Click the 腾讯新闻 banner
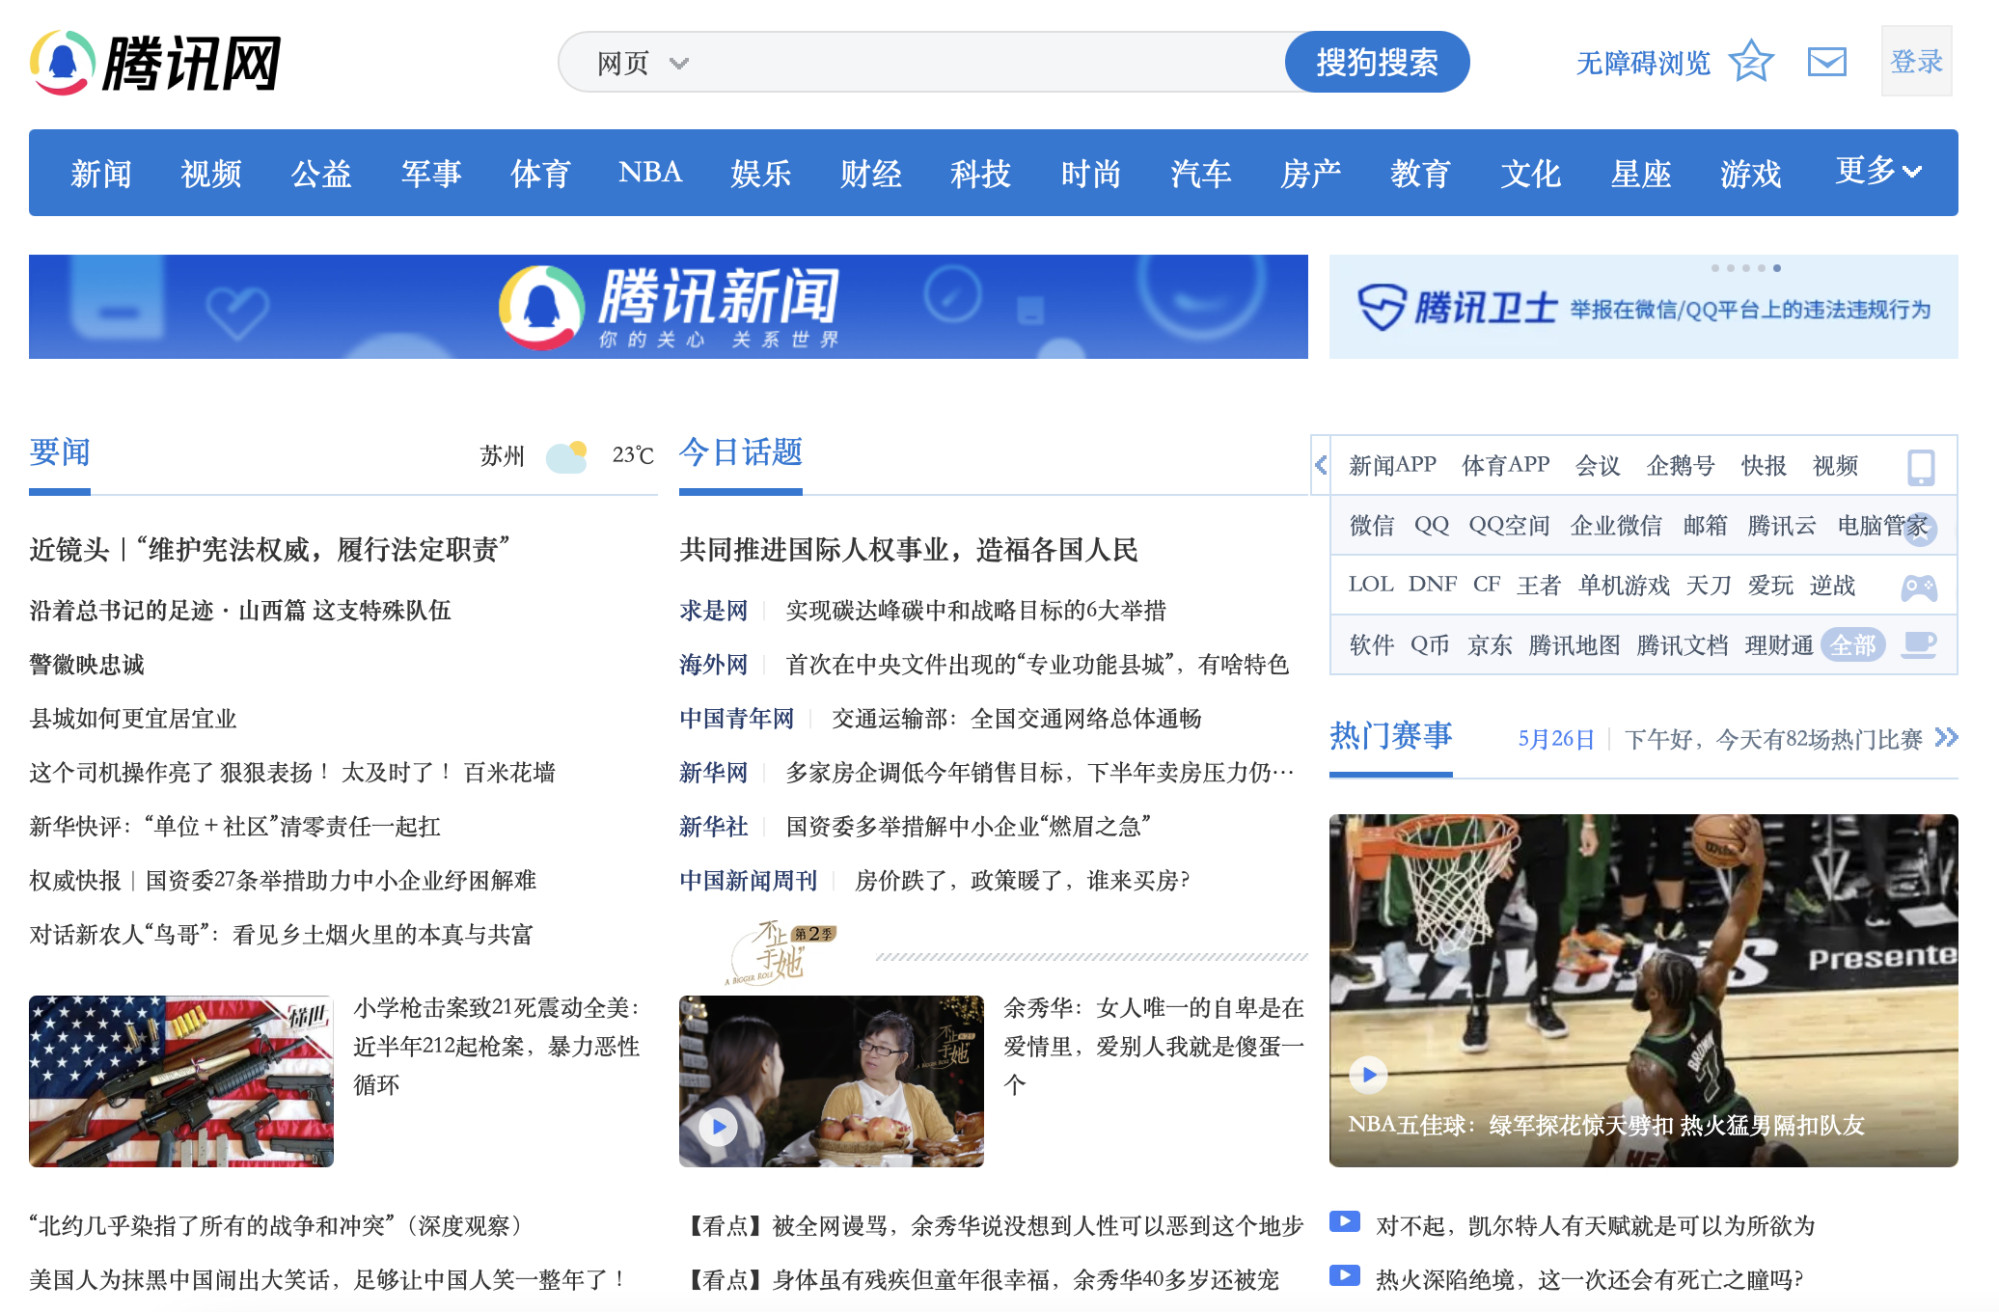1999x1312 pixels. coord(668,306)
